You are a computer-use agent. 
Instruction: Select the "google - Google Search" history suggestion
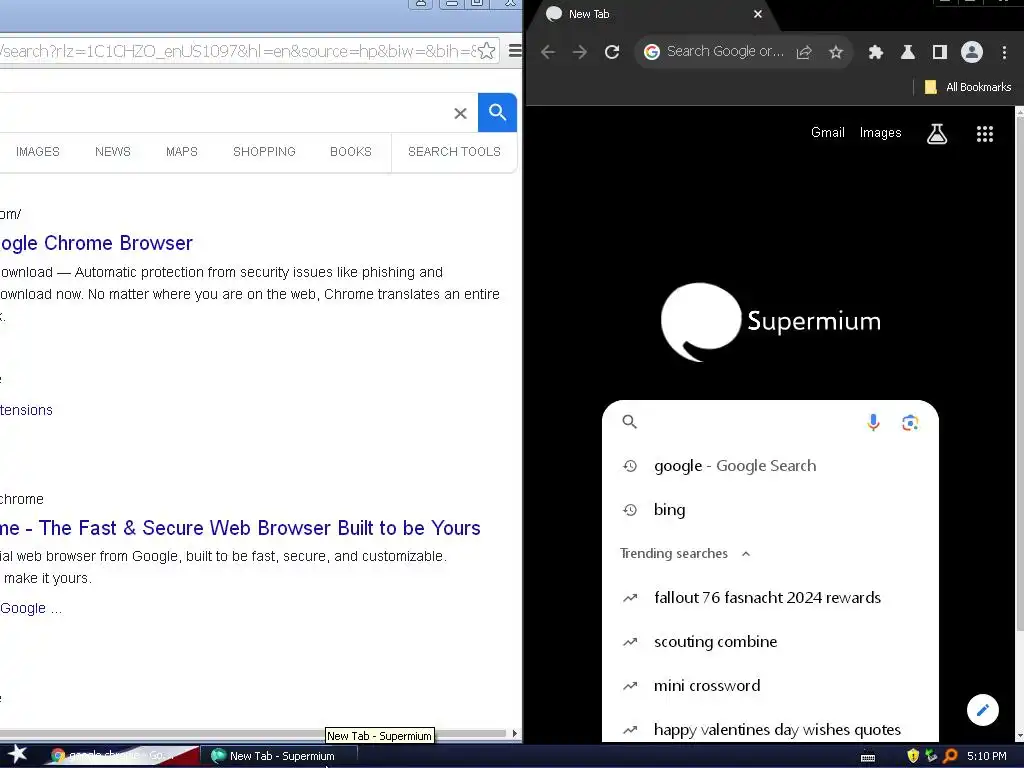(771, 466)
